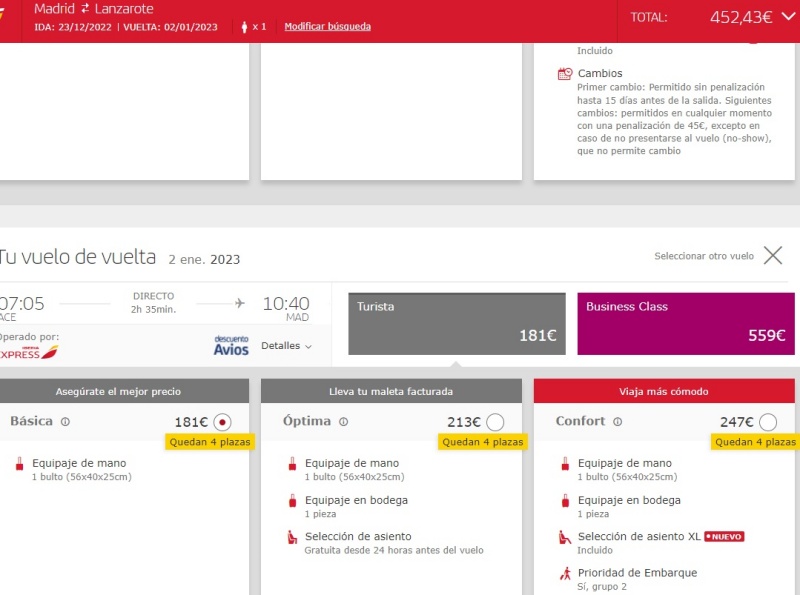800x595 pixels.
Task: Click the Cambios ticket change icon
Action: 565,74
